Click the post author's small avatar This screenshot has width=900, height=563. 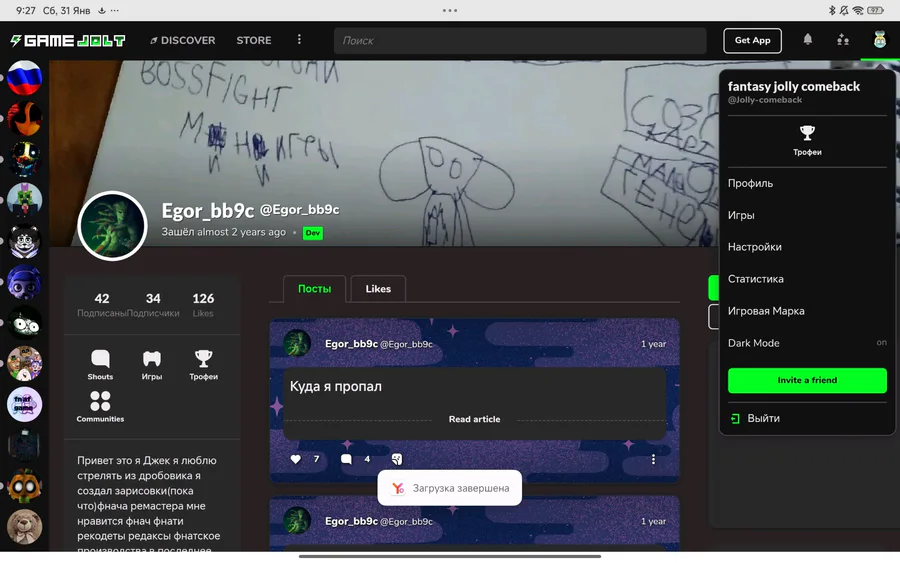click(x=297, y=343)
